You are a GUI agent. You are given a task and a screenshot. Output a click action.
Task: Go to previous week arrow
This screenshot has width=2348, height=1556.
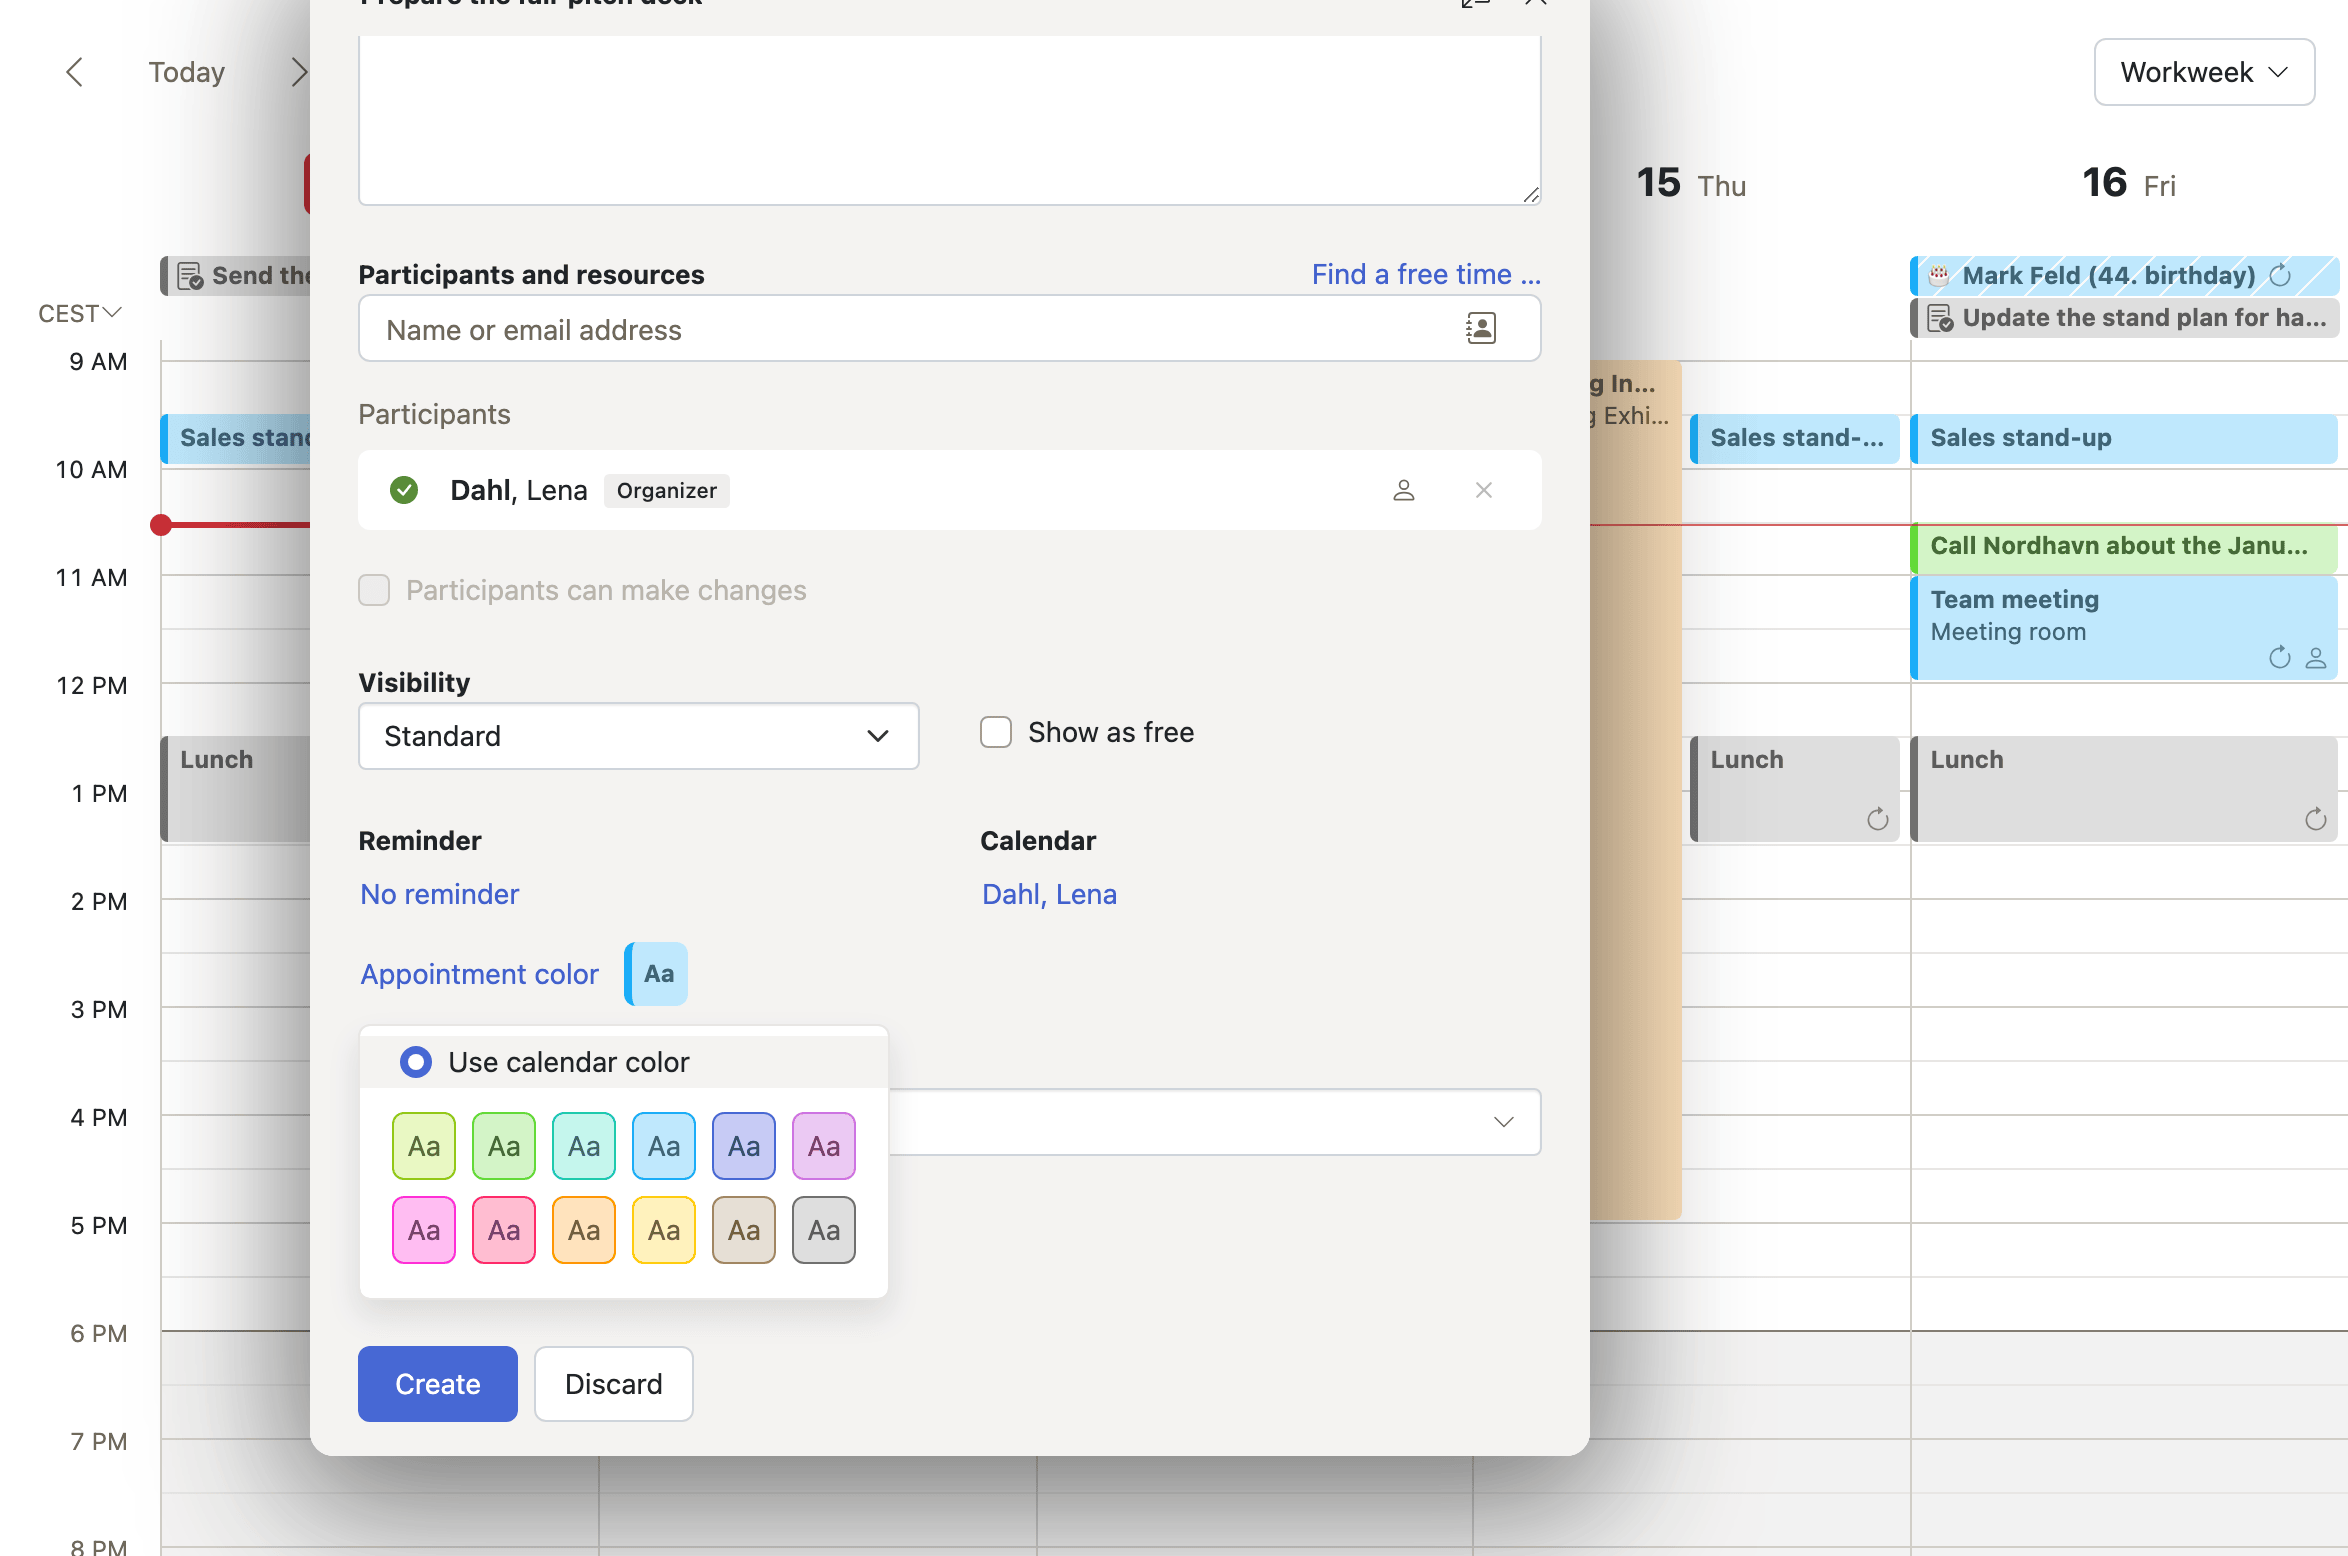pyautogui.click(x=74, y=72)
